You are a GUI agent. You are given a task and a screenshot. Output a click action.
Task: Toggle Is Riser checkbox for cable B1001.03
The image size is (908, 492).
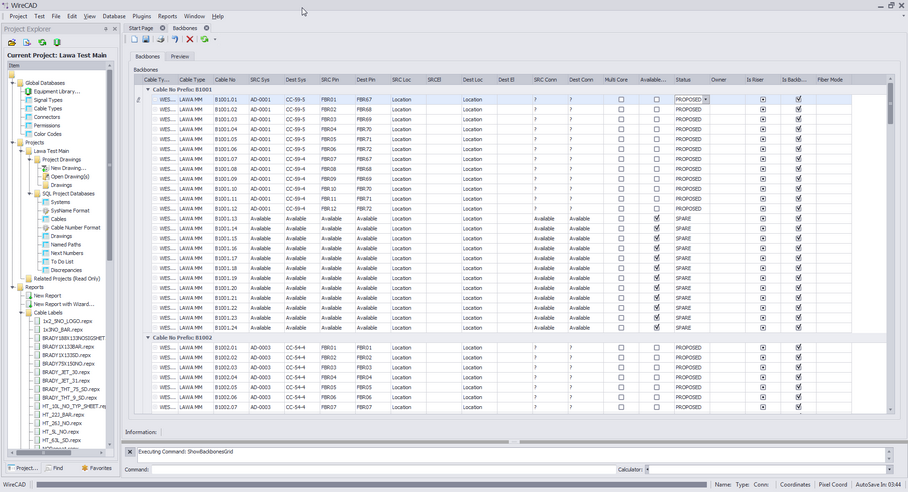click(763, 119)
